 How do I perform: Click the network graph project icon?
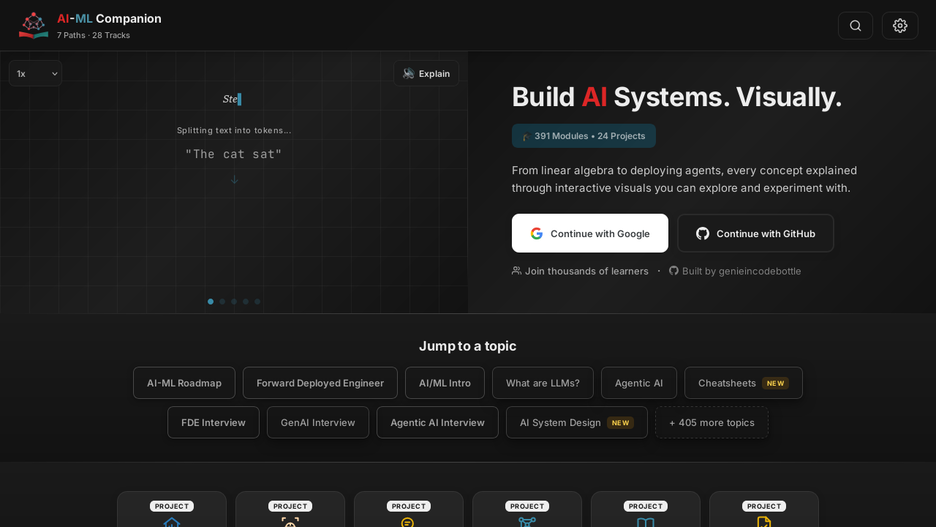(x=526, y=523)
